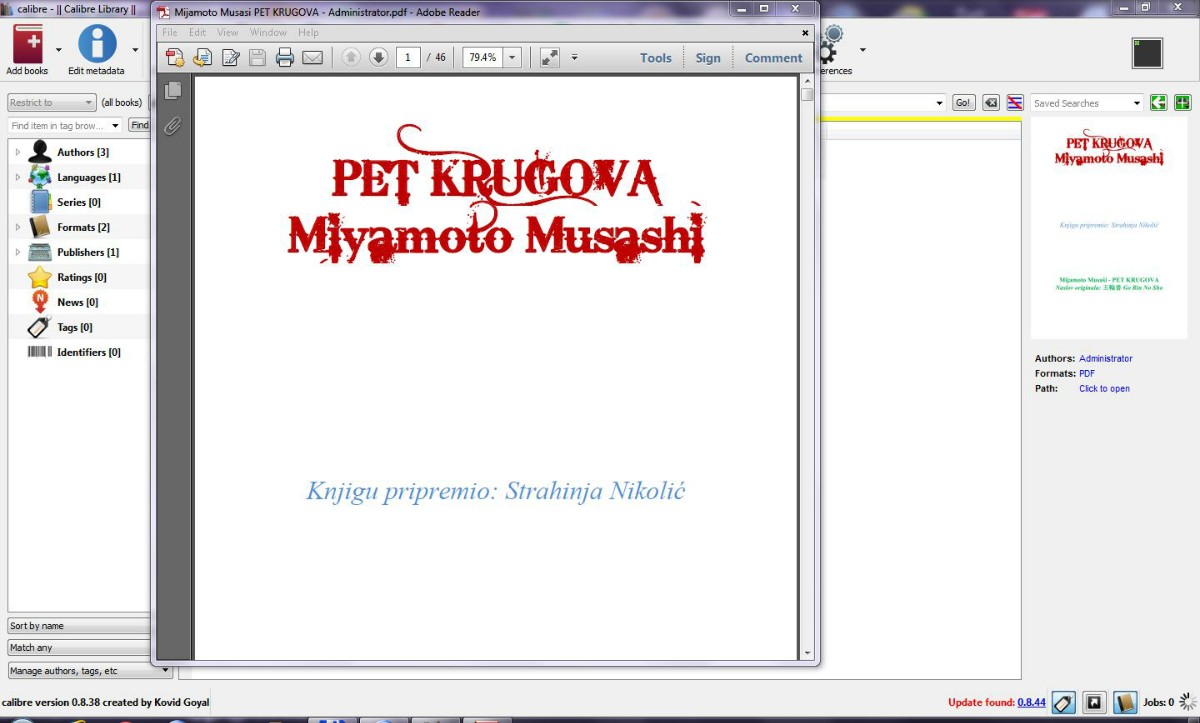Open the Edit menu in Adobe Reader
The height and width of the screenshot is (723, 1200).
pyautogui.click(x=197, y=33)
